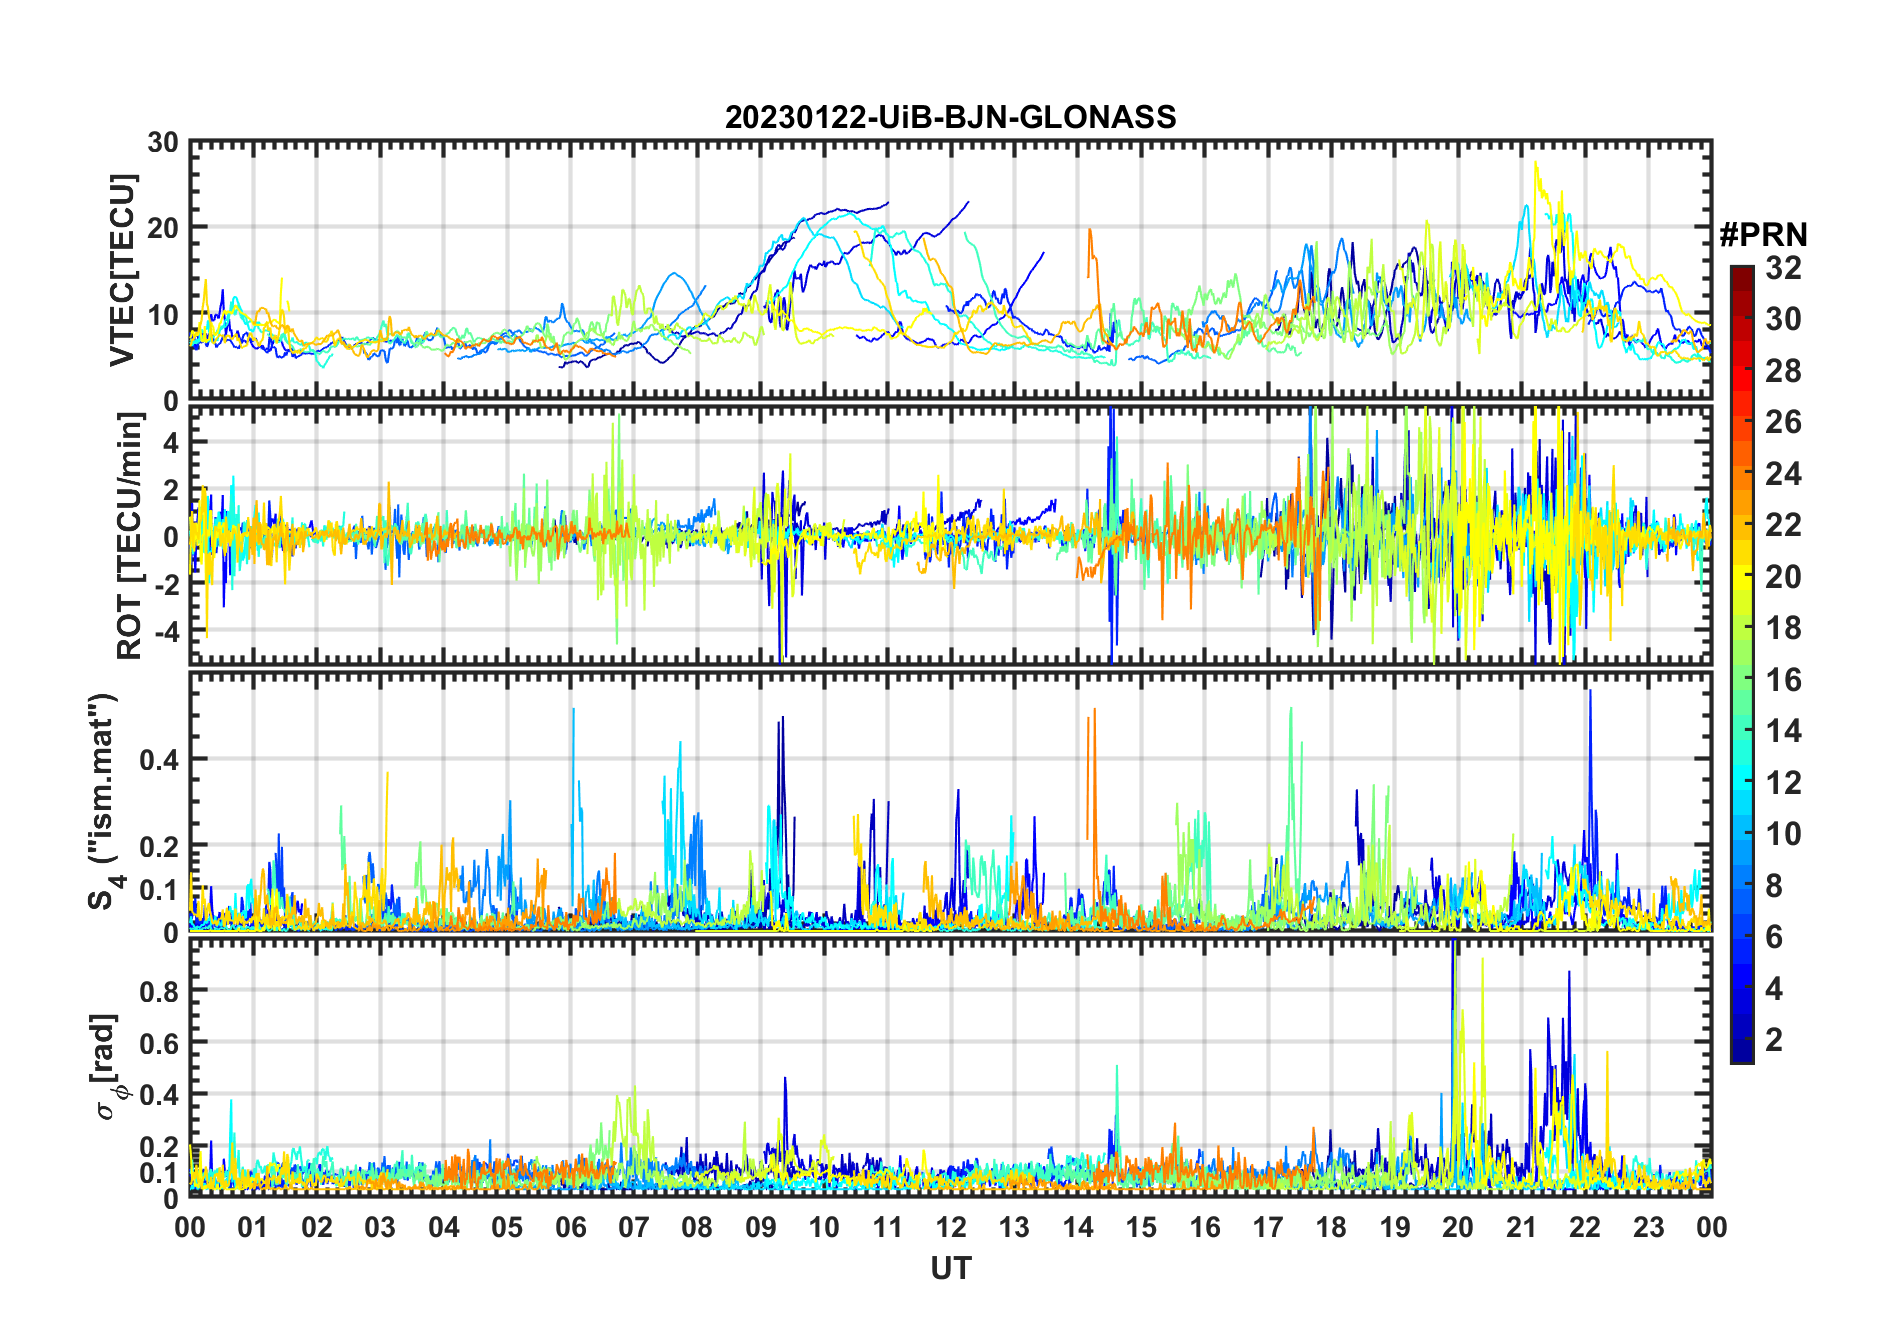Viewport: 1902px width, 1330px height.
Task: Click UT axis hour label 05
Action: [x=507, y=1227]
